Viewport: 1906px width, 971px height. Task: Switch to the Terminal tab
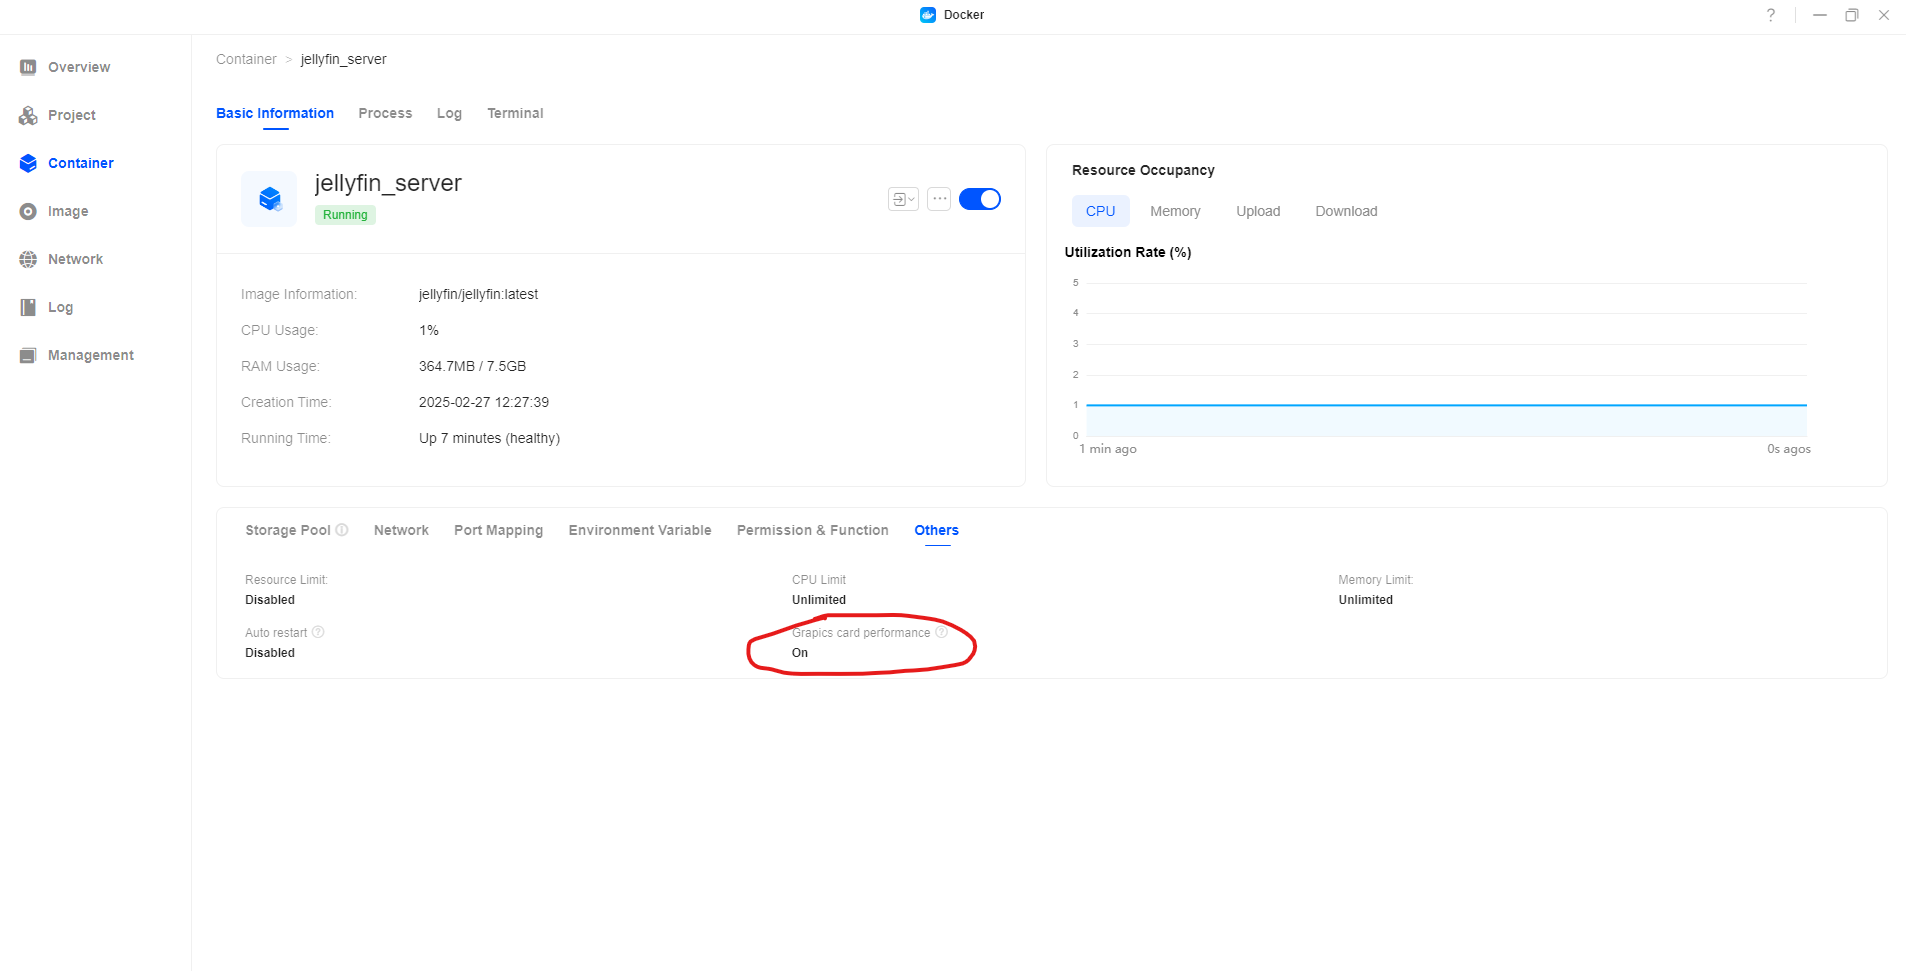click(x=515, y=113)
